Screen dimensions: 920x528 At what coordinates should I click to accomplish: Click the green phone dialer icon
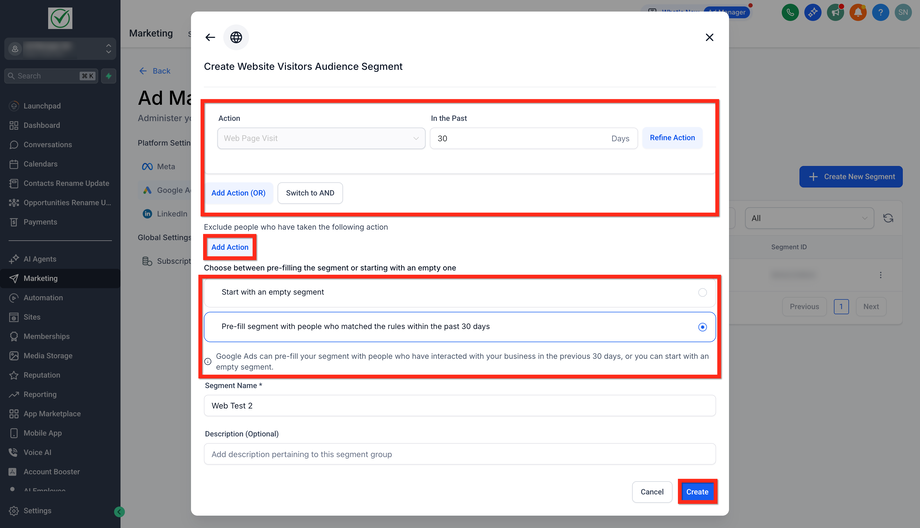tap(790, 13)
